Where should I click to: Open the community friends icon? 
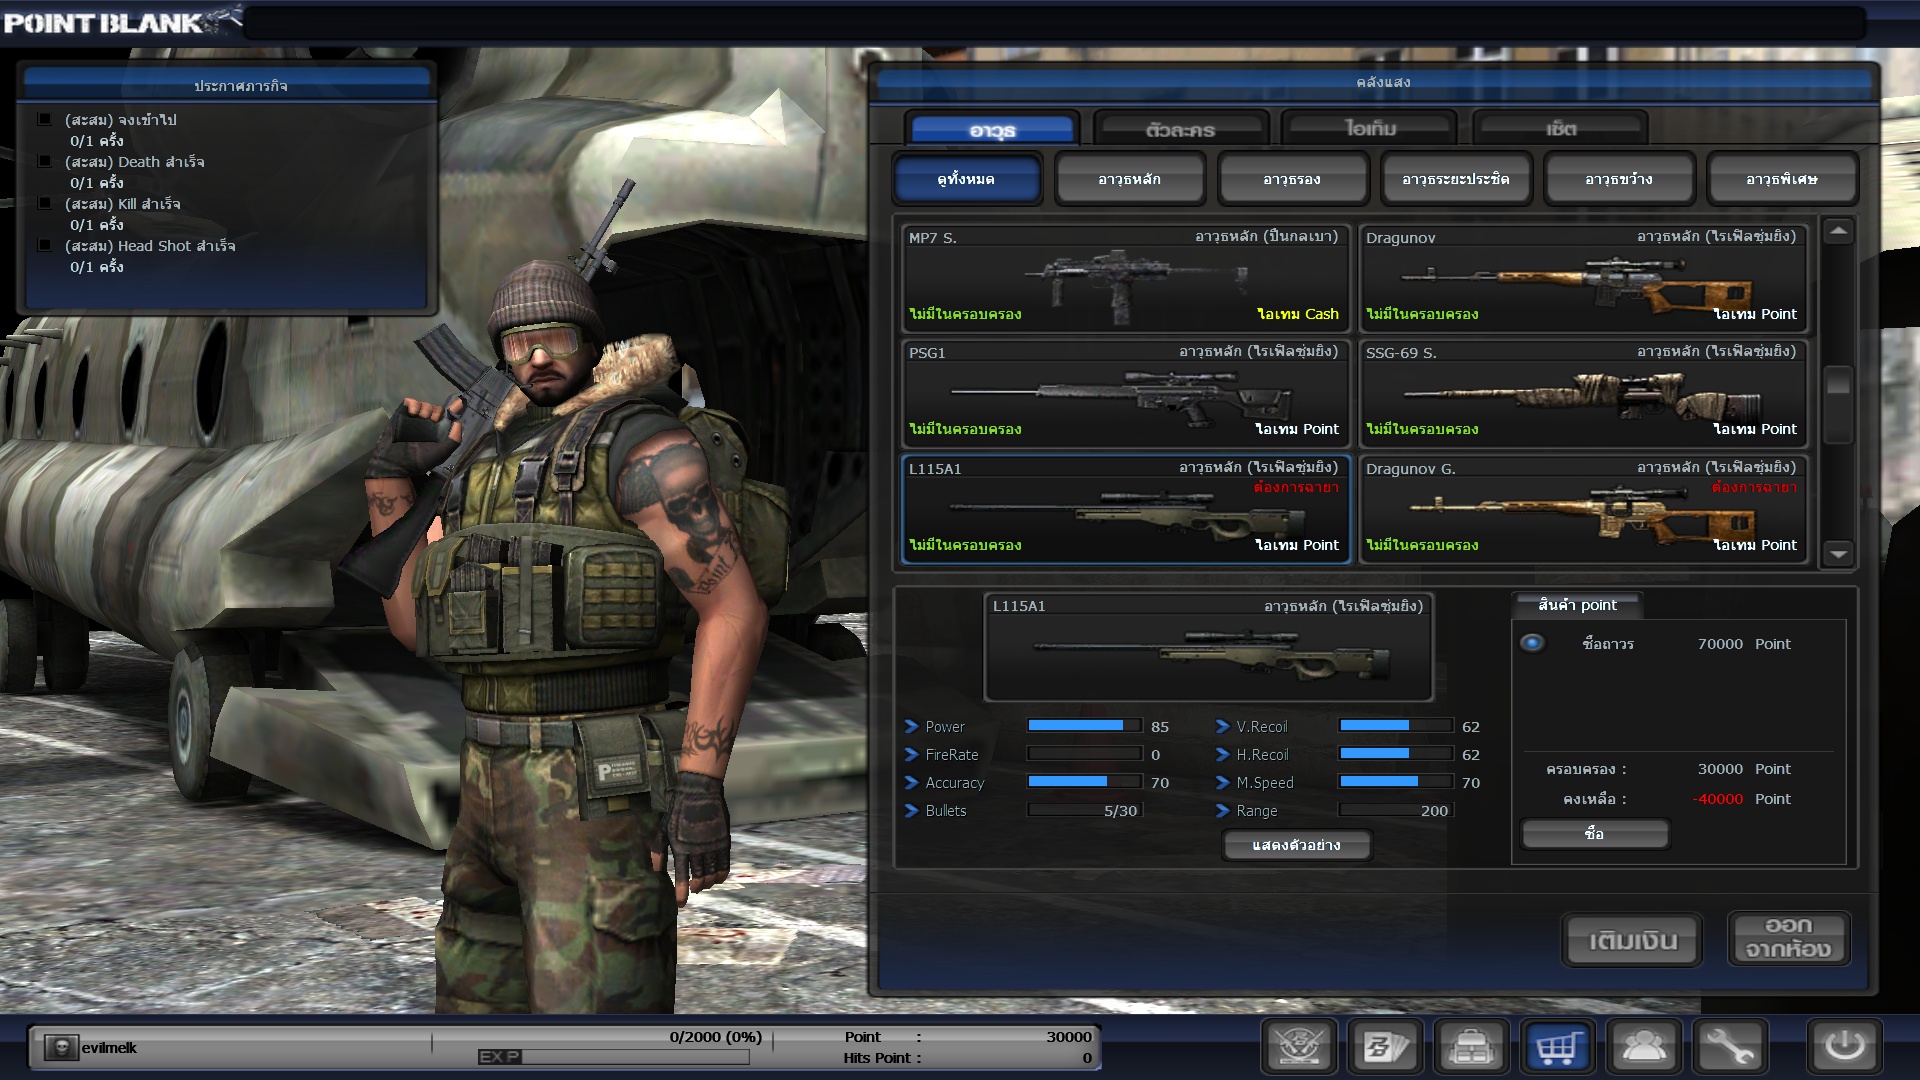tap(1644, 1047)
